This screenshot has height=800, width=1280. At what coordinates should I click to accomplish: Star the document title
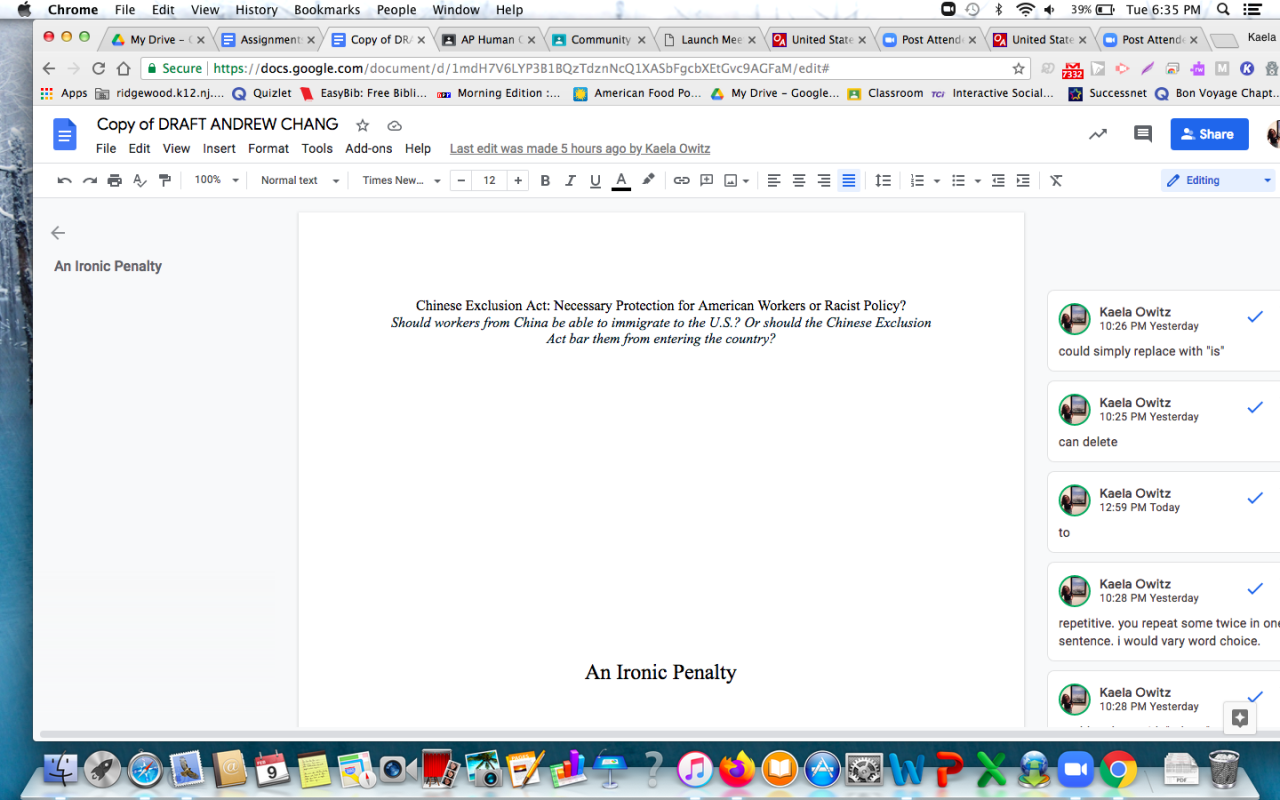(363, 126)
